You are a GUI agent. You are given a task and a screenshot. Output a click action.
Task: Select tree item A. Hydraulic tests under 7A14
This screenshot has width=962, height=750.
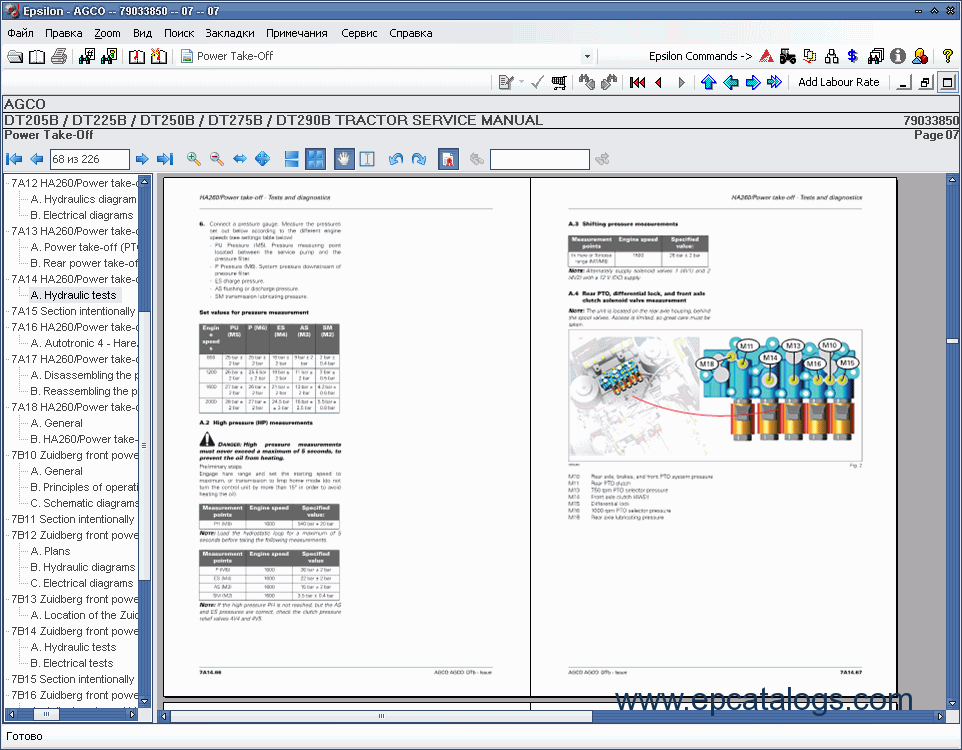(x=74, y=295)
